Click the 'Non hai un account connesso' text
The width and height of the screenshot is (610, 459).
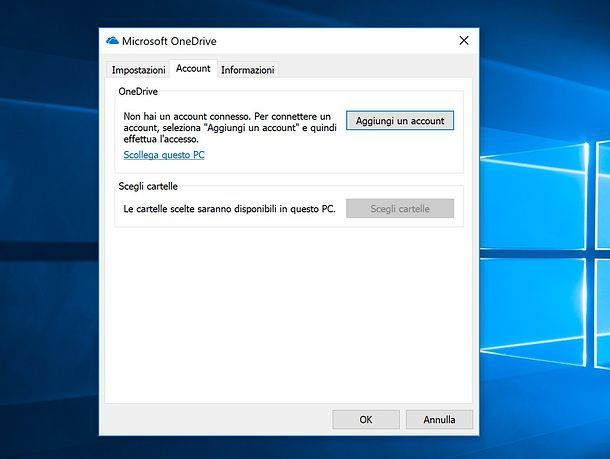[x=230, y=128]
